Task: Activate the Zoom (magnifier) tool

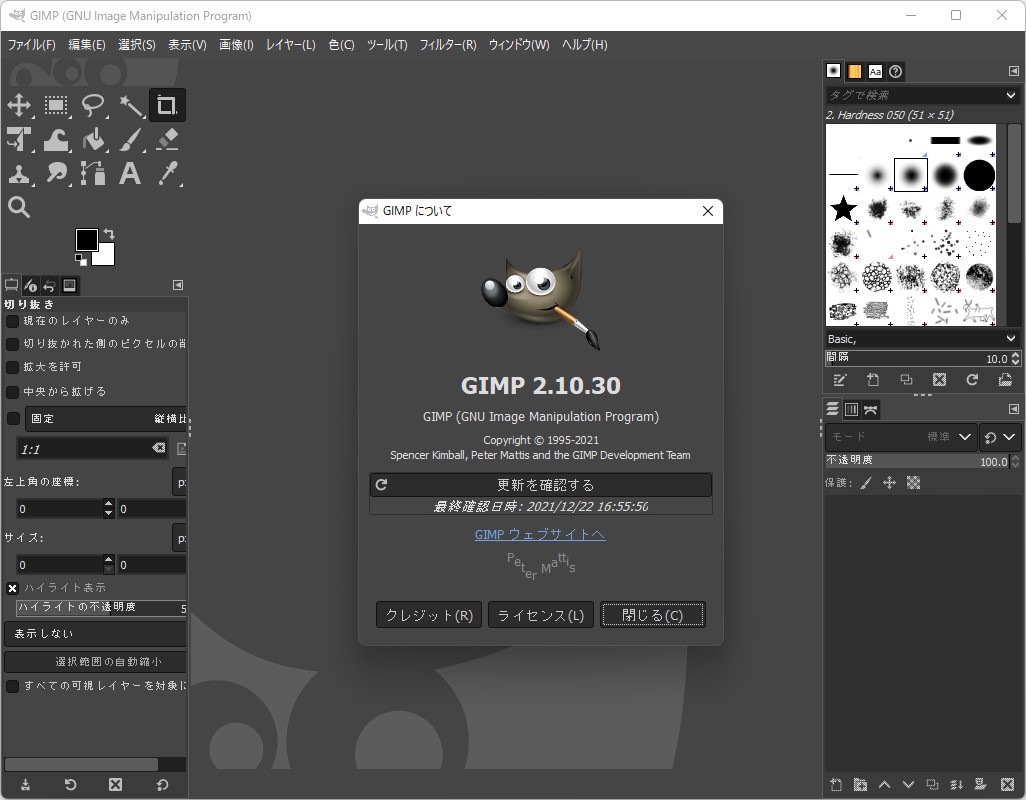Action: pos(19,207)
